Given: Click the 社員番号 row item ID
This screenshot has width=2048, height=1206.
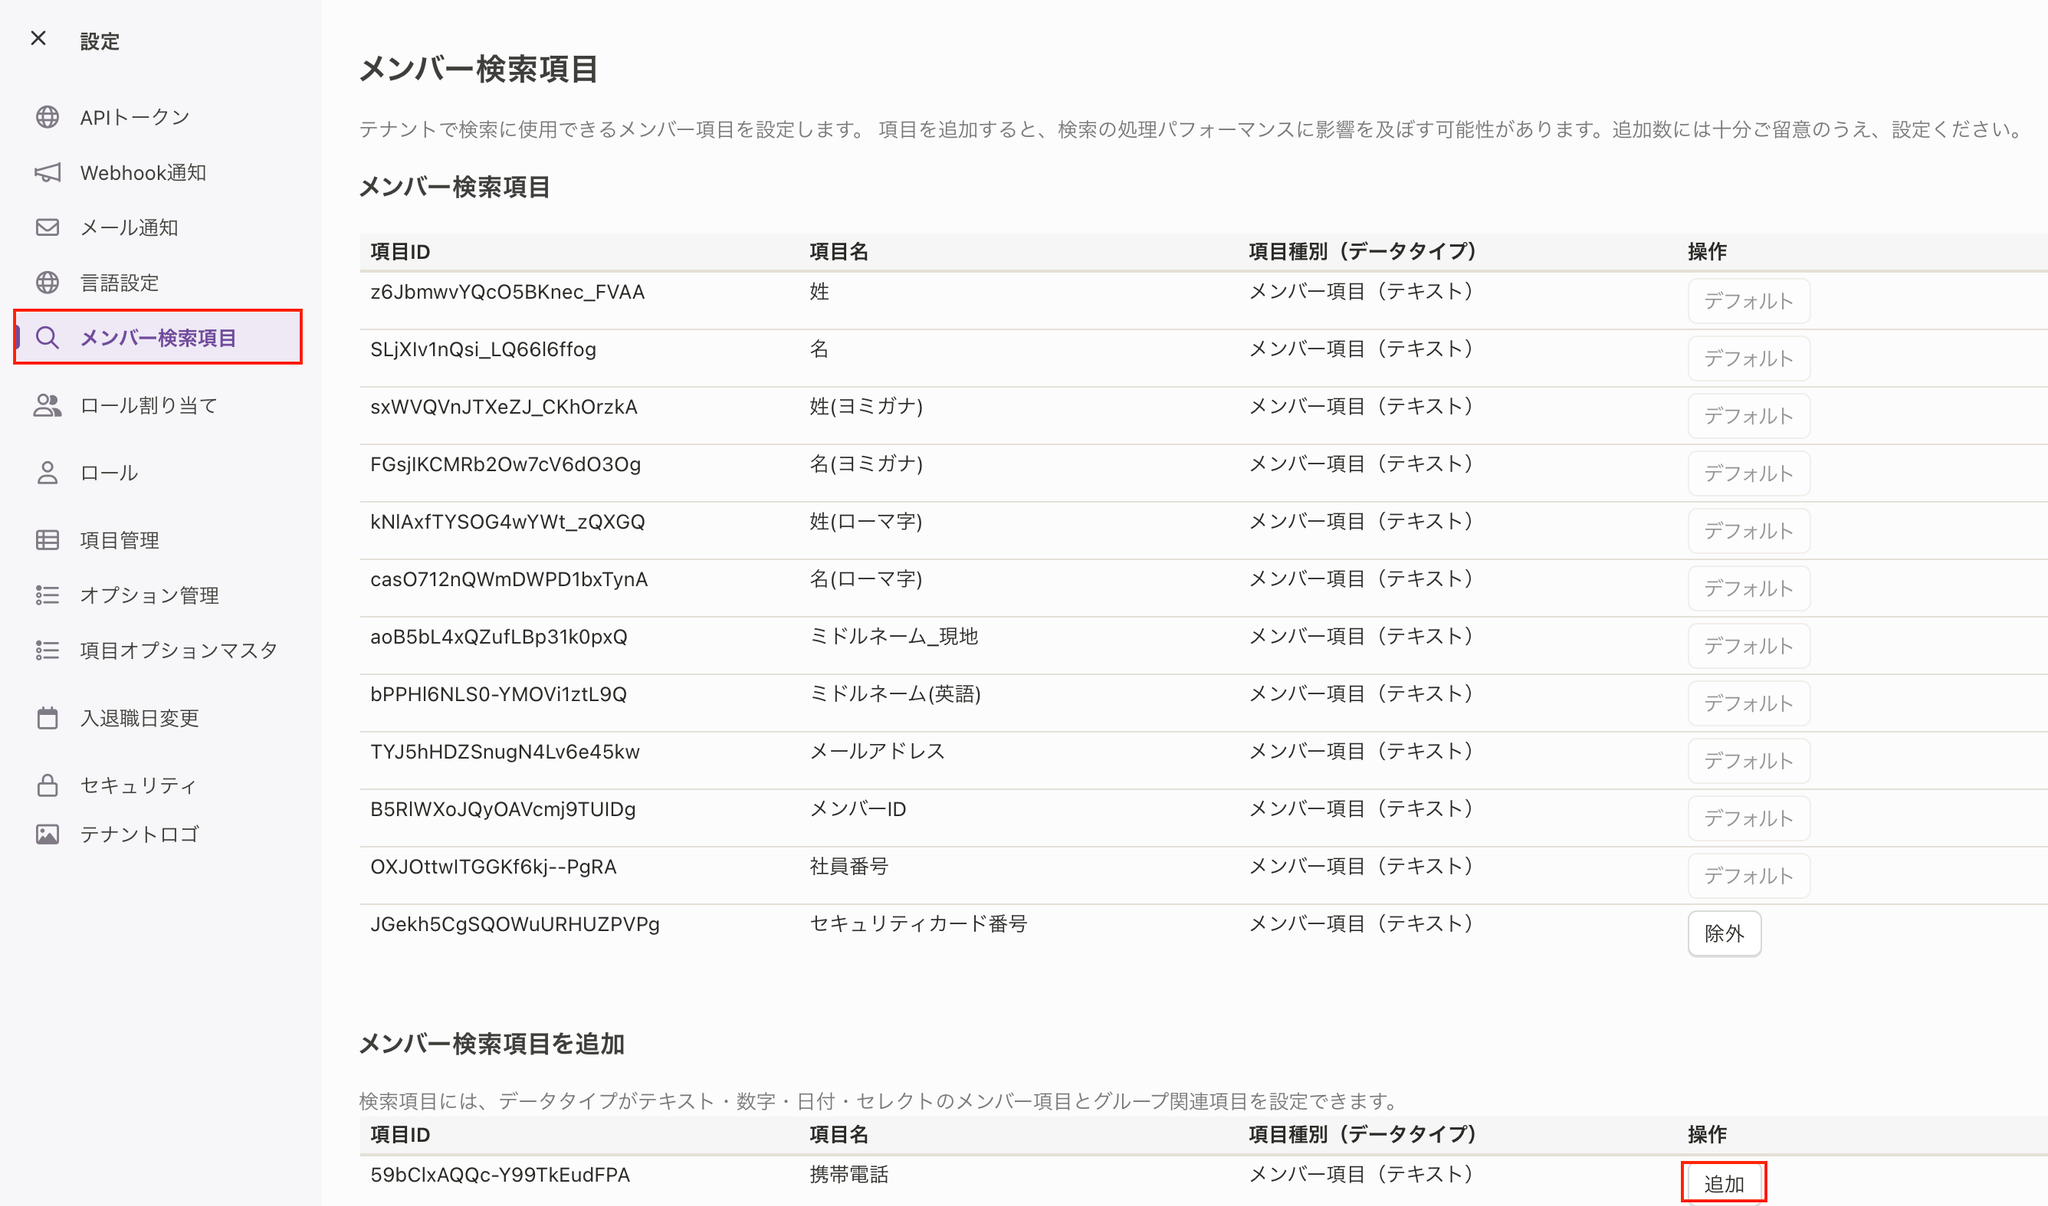Looking at the screenshot, I should pyautogui.click(x=493, y=867).
